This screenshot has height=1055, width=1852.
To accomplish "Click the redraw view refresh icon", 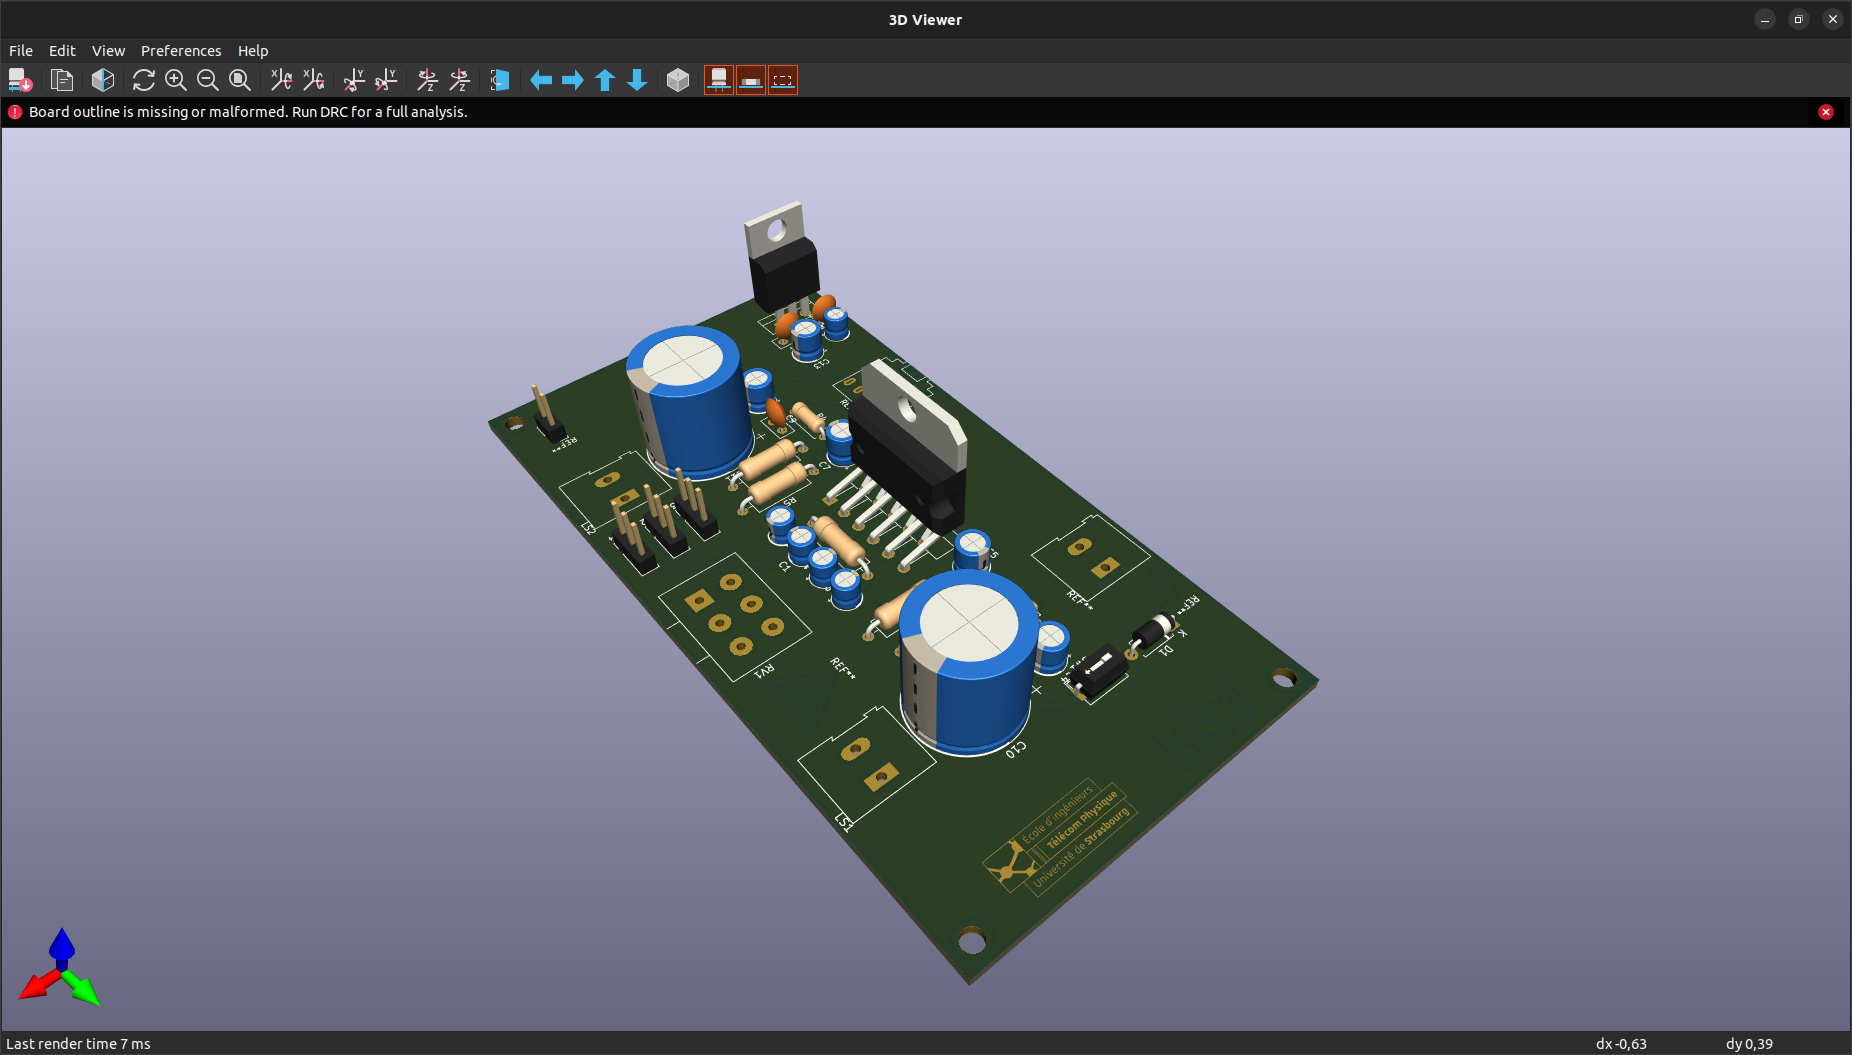I will tap(144, 80).
